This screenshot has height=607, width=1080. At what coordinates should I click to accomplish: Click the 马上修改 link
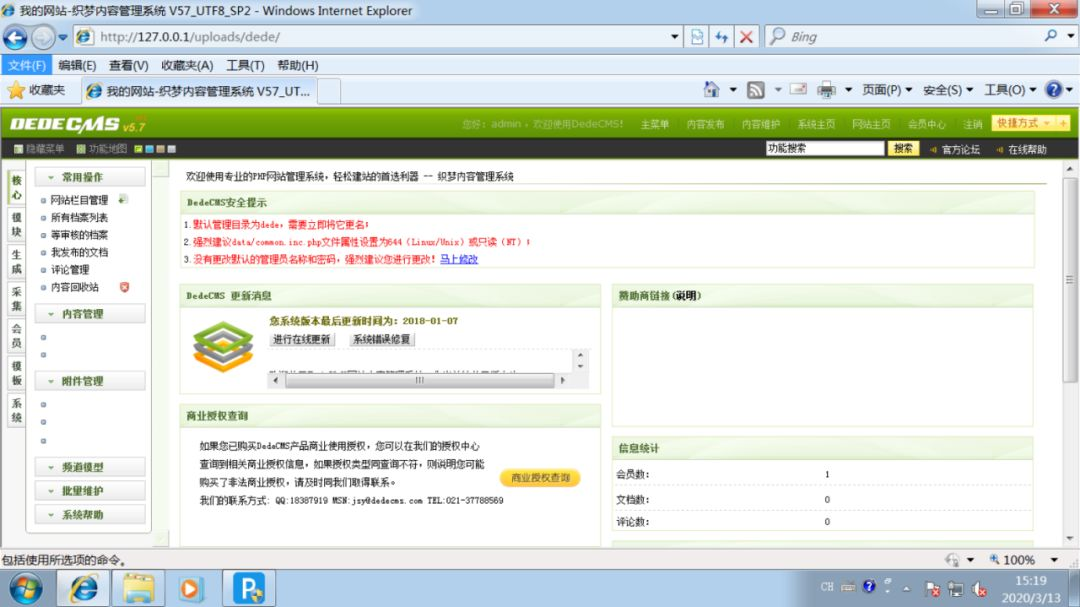click(x=459, y=260)
